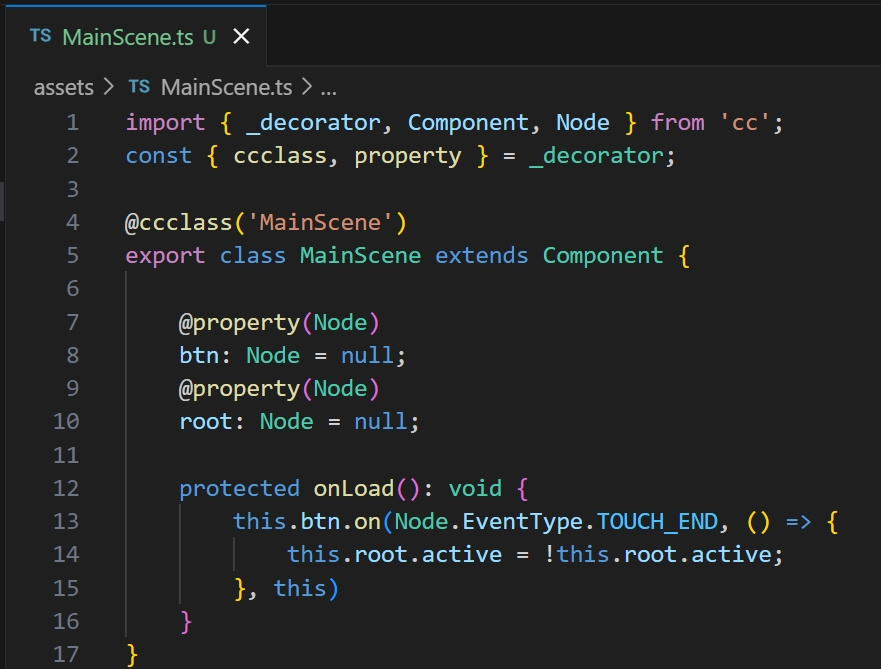The height and width of the screenshot is (669, 881).
Task: Click 'this' argument on line 15
Action: pos(299,588)
